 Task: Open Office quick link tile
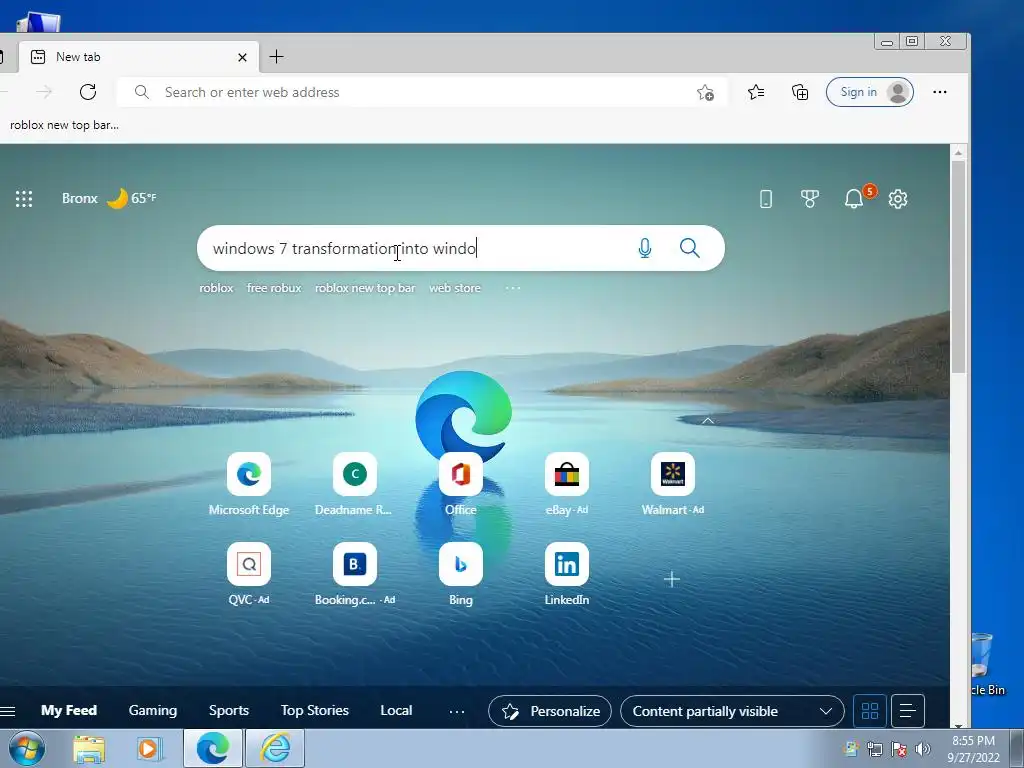coord(460,484)
